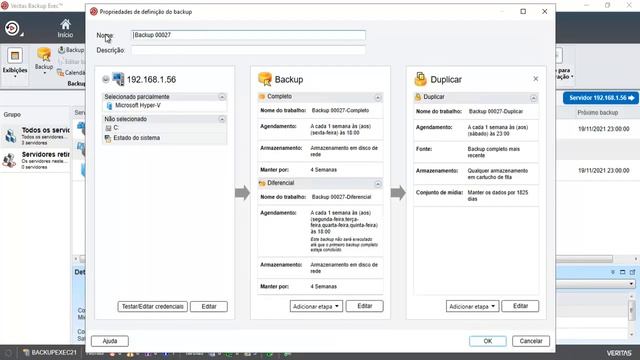Screen dimensions: 640x360
Task: Click Editar in the Duplicar panel
Action: click(x=520, y=306)
